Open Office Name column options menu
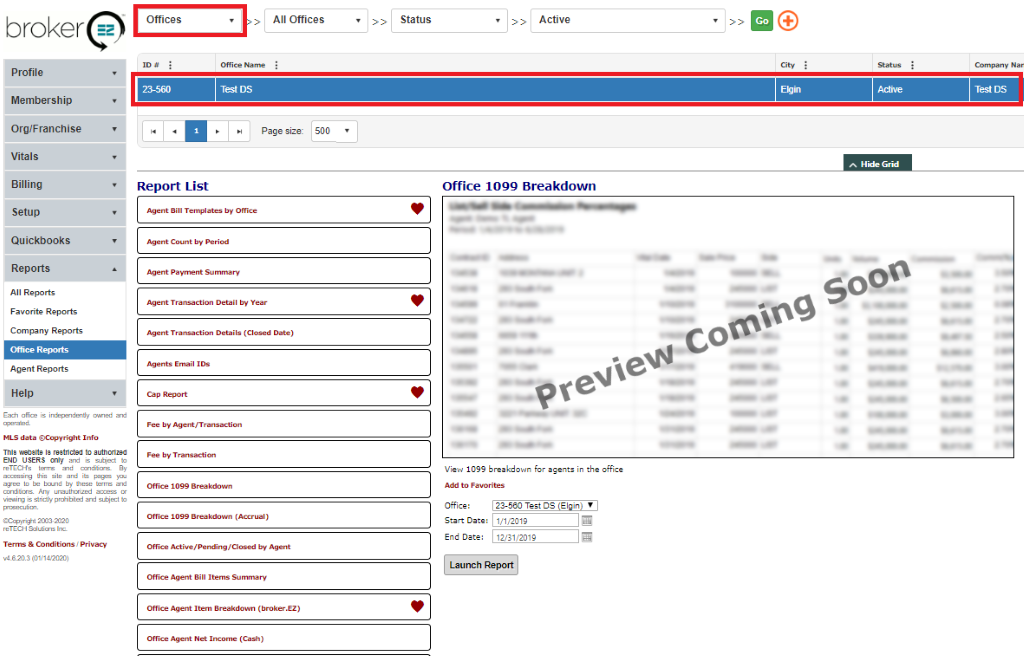The width and height of the screenshot is (1024, 656). (276, 65)
